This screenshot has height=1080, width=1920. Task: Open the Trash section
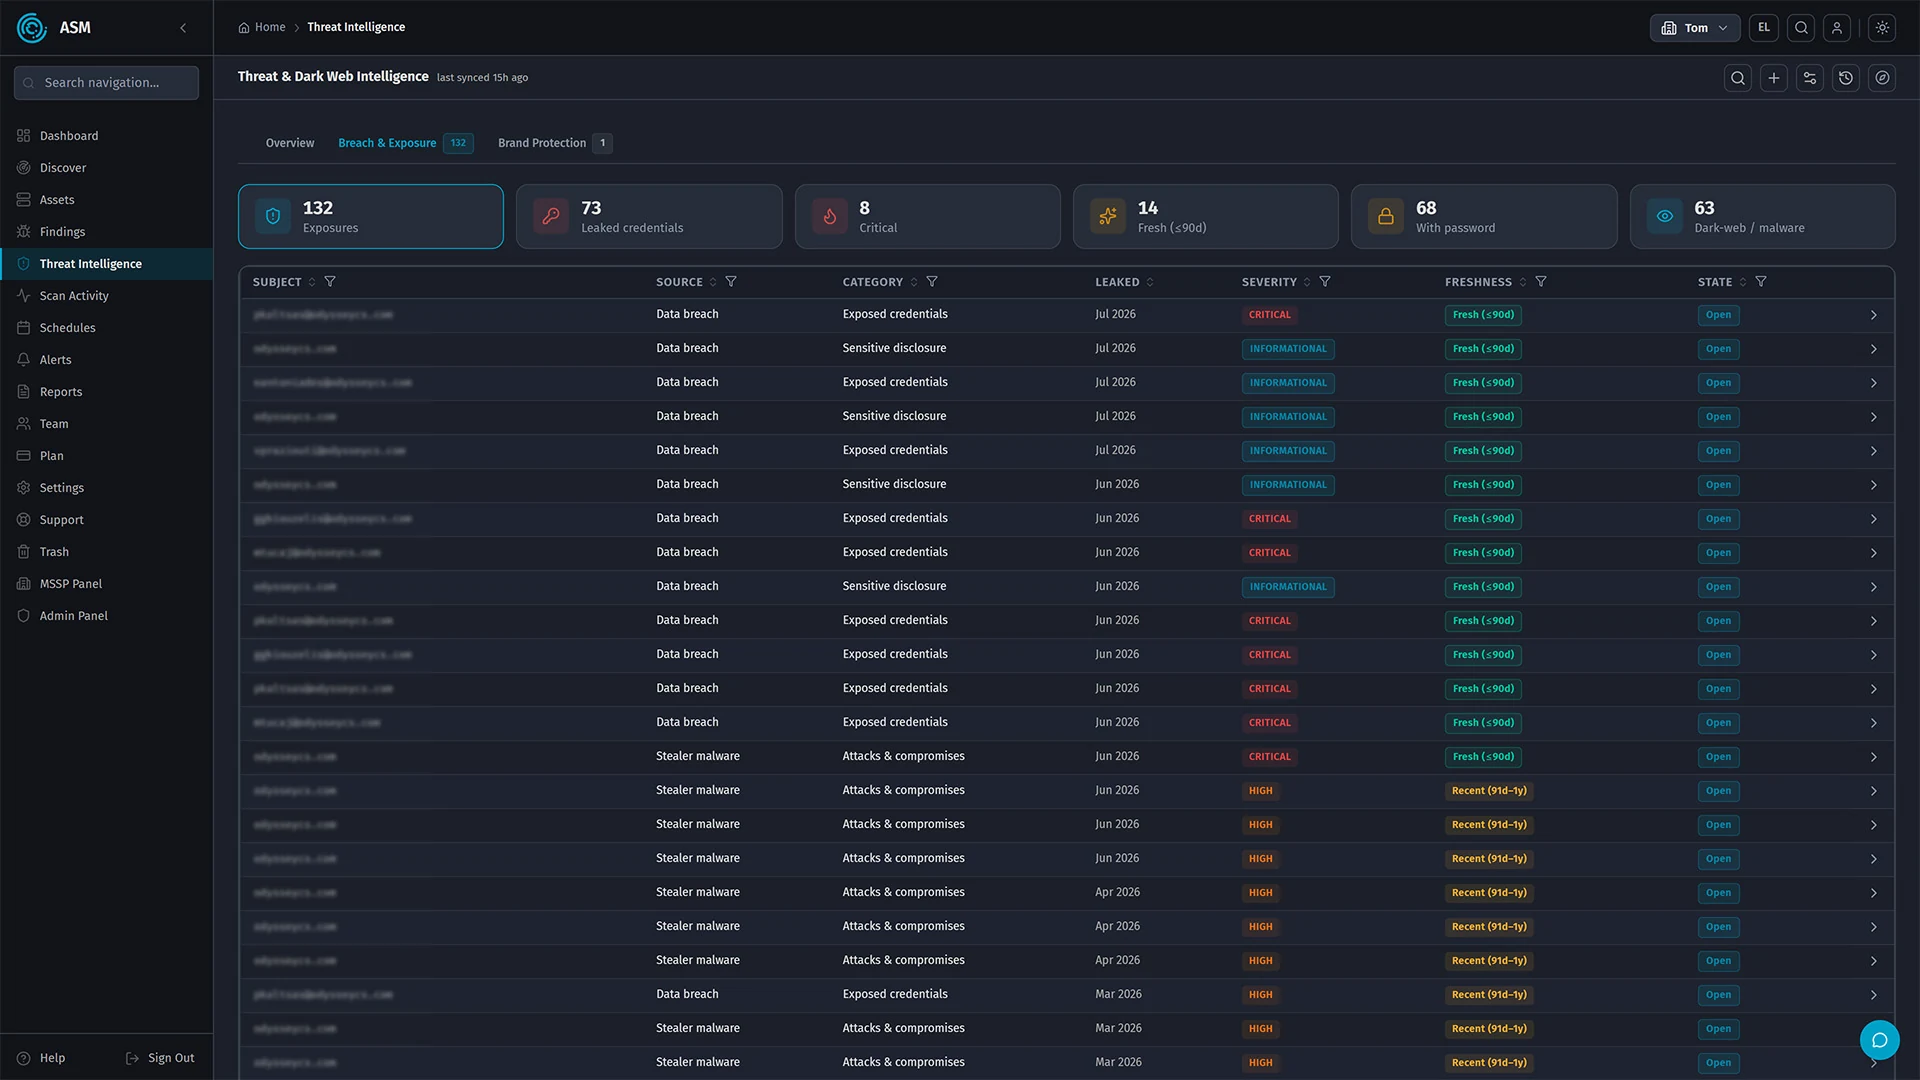tap(106, 552)
